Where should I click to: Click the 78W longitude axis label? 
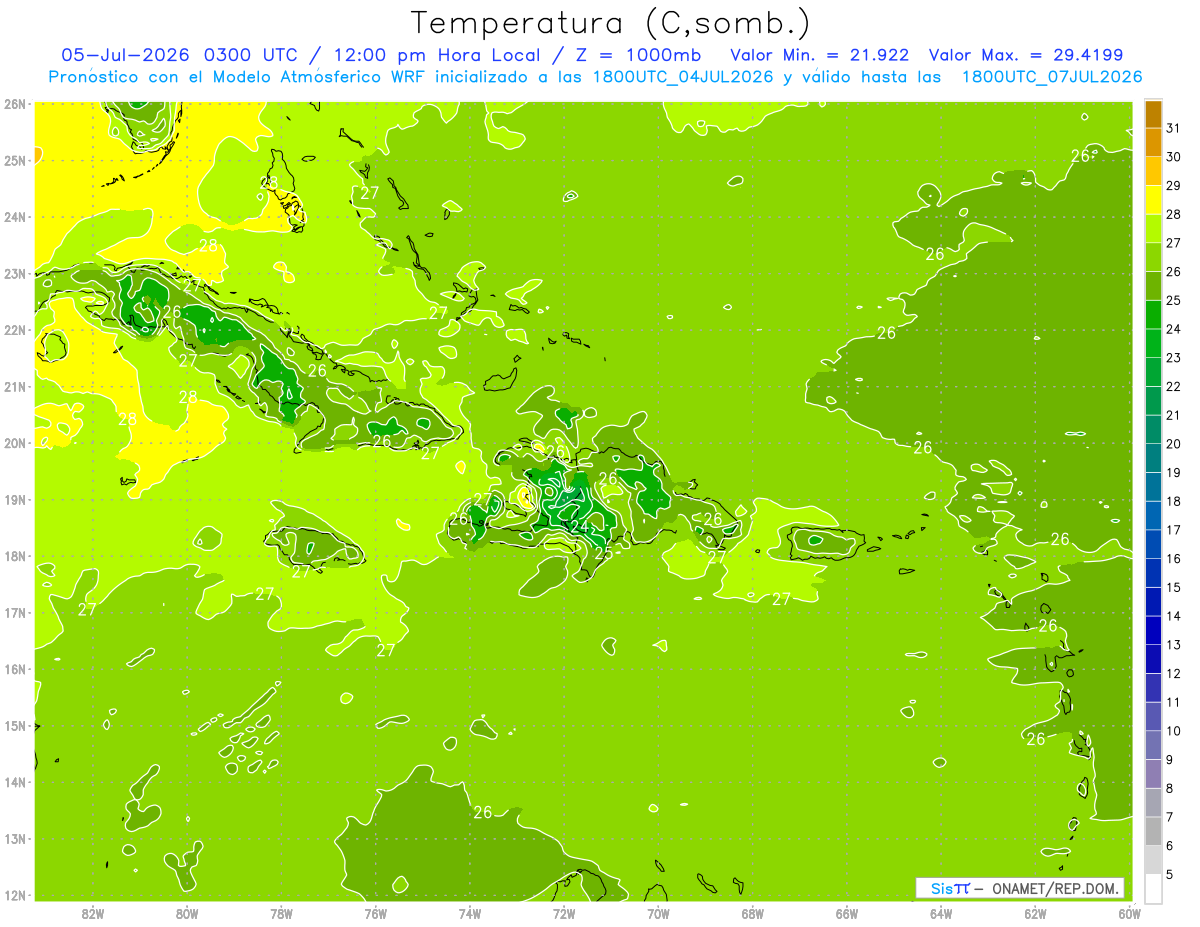[281, 913]
